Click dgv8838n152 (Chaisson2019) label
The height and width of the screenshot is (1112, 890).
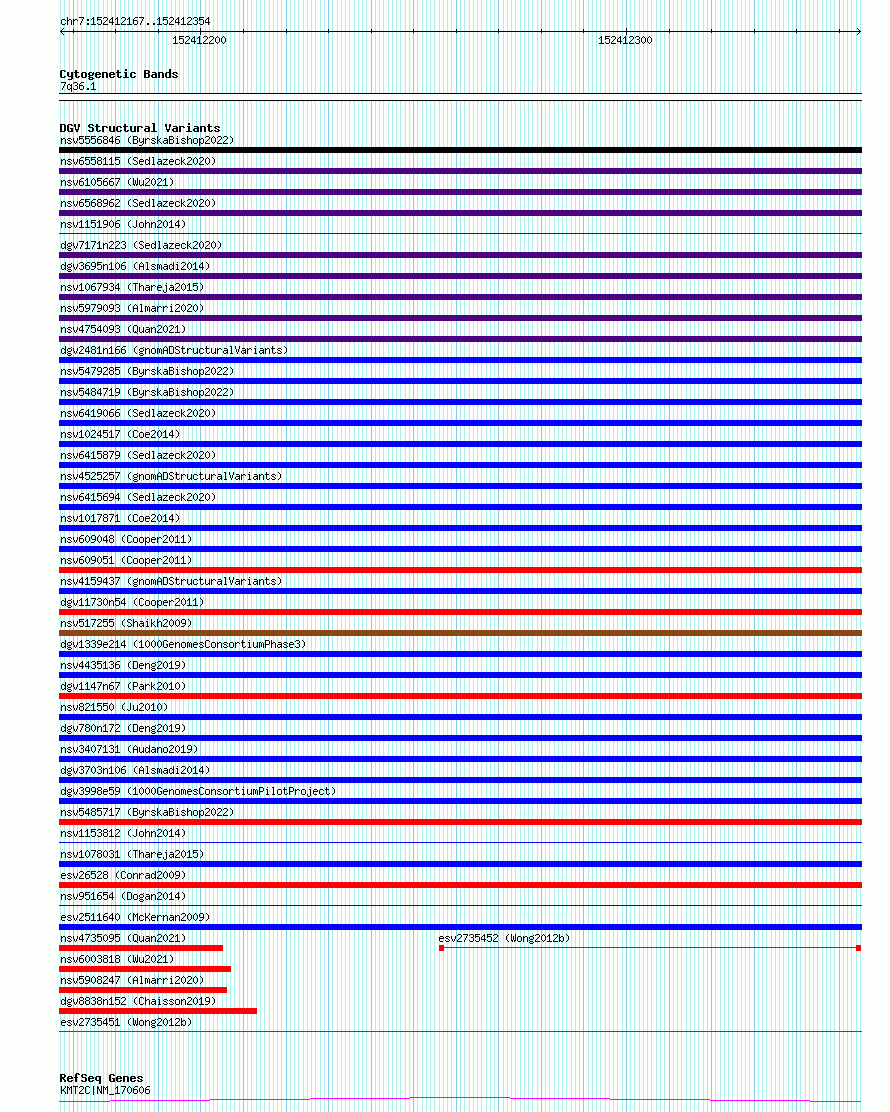point(138,1002)
